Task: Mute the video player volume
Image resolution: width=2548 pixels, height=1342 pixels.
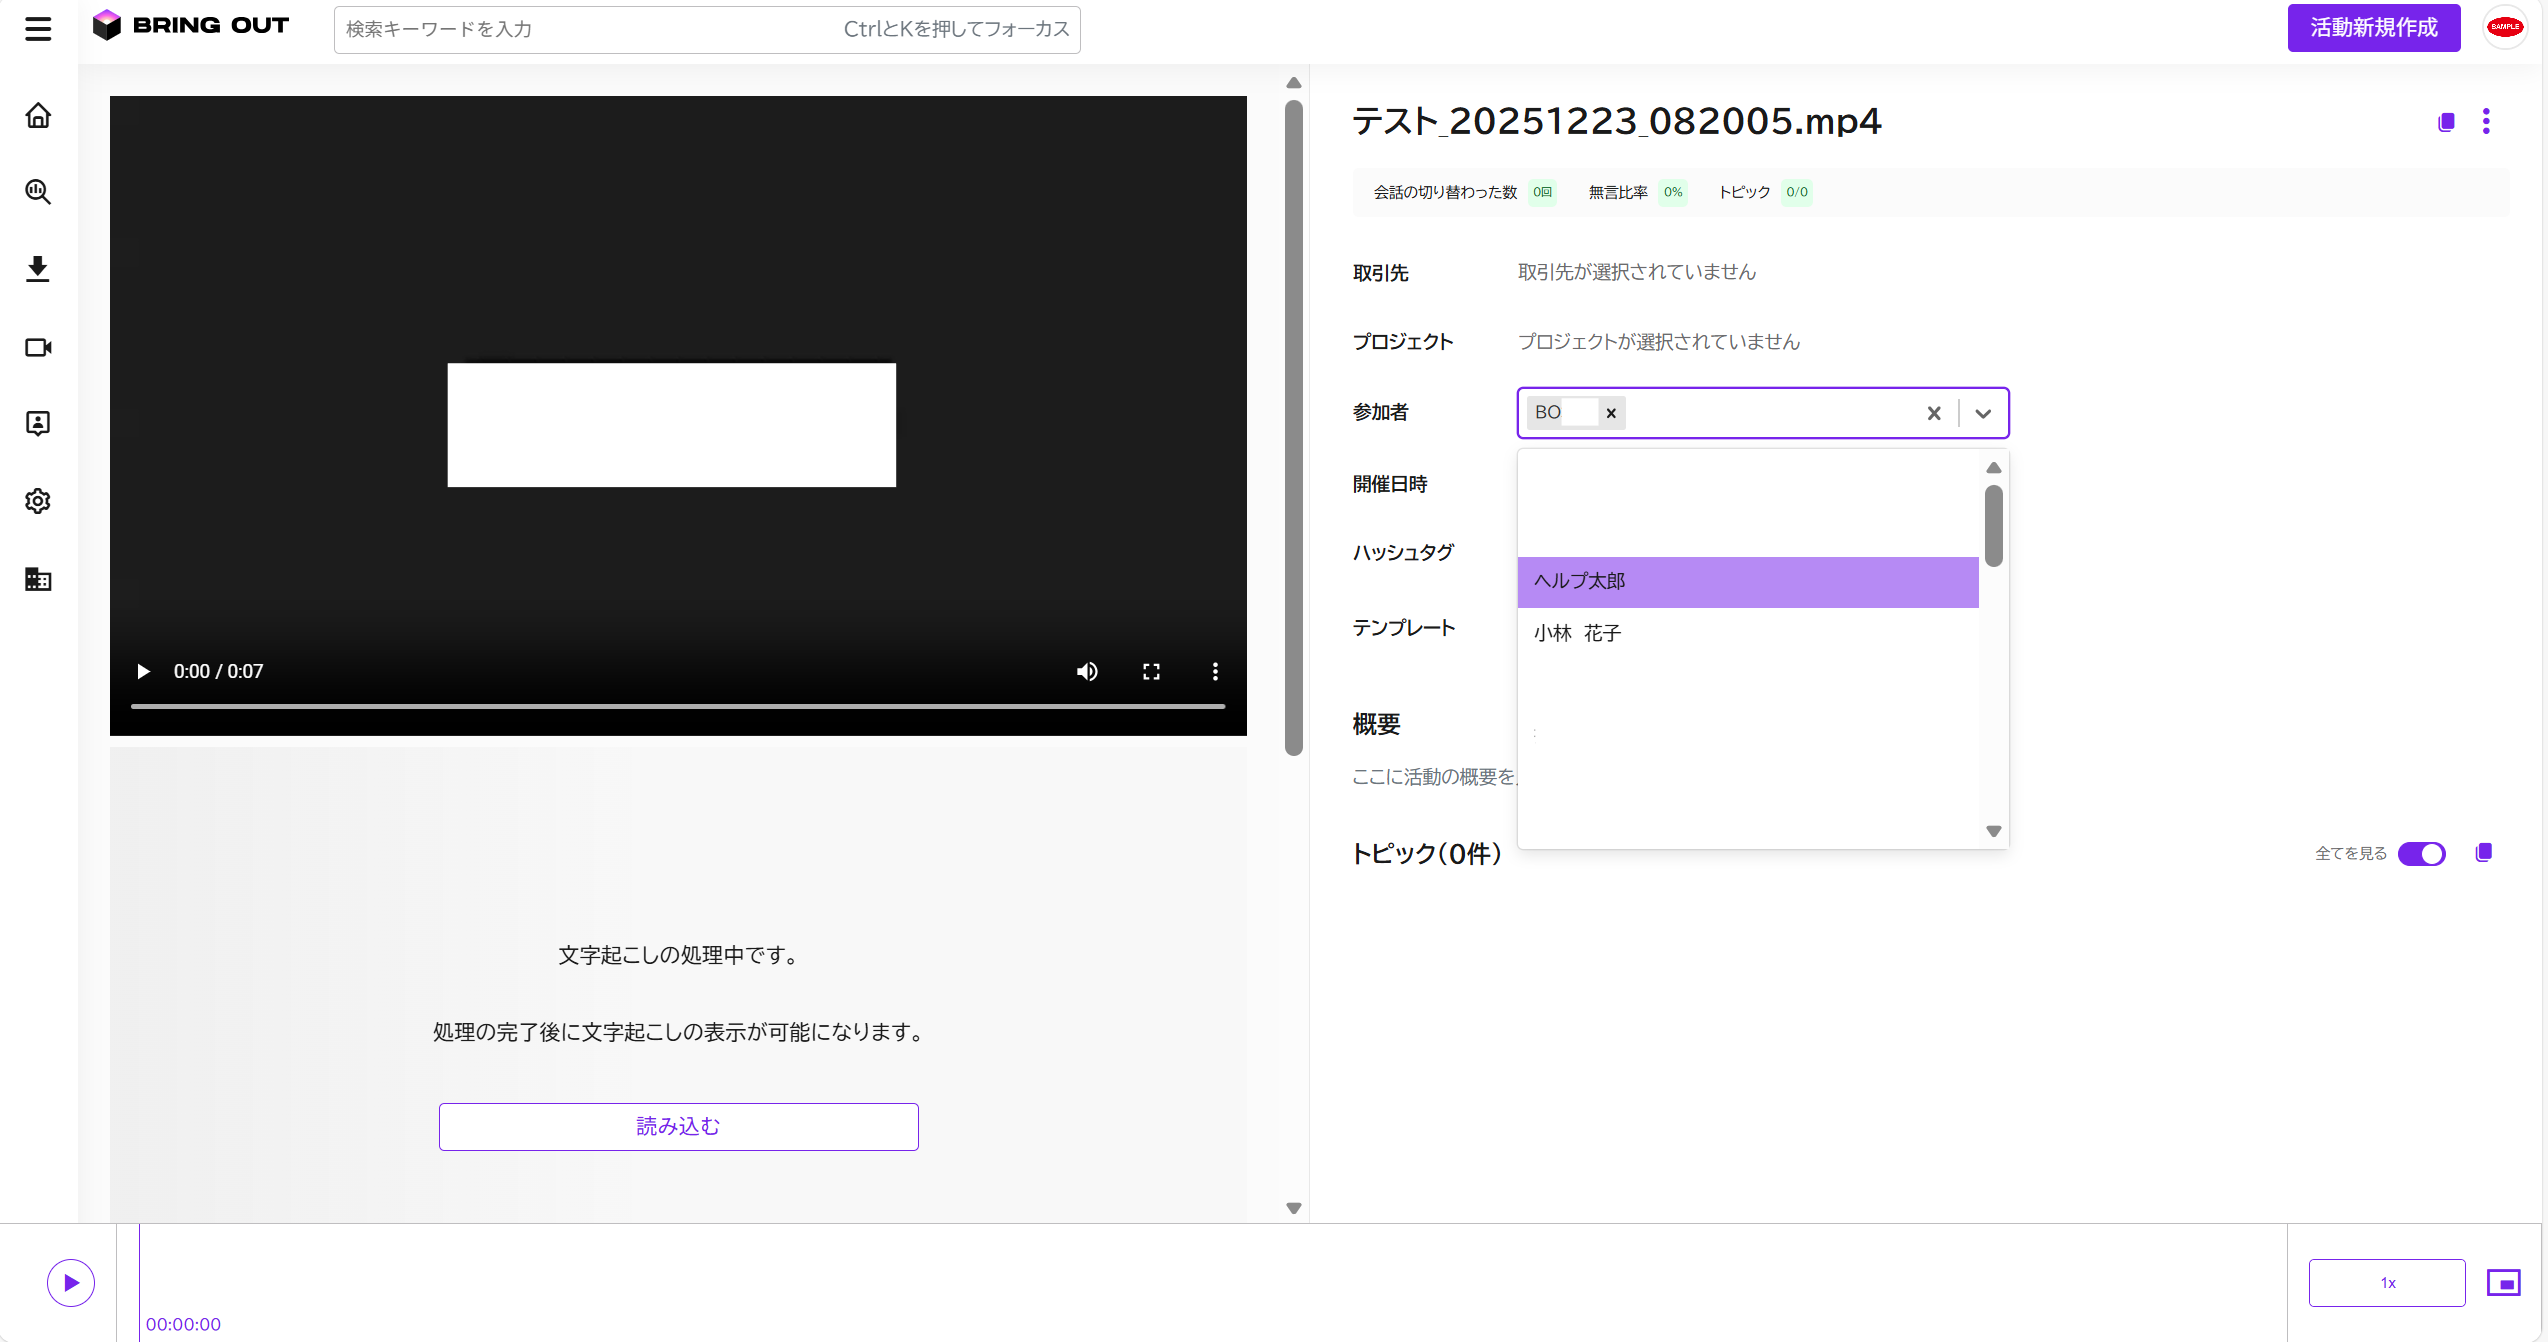Action: 1087,672
